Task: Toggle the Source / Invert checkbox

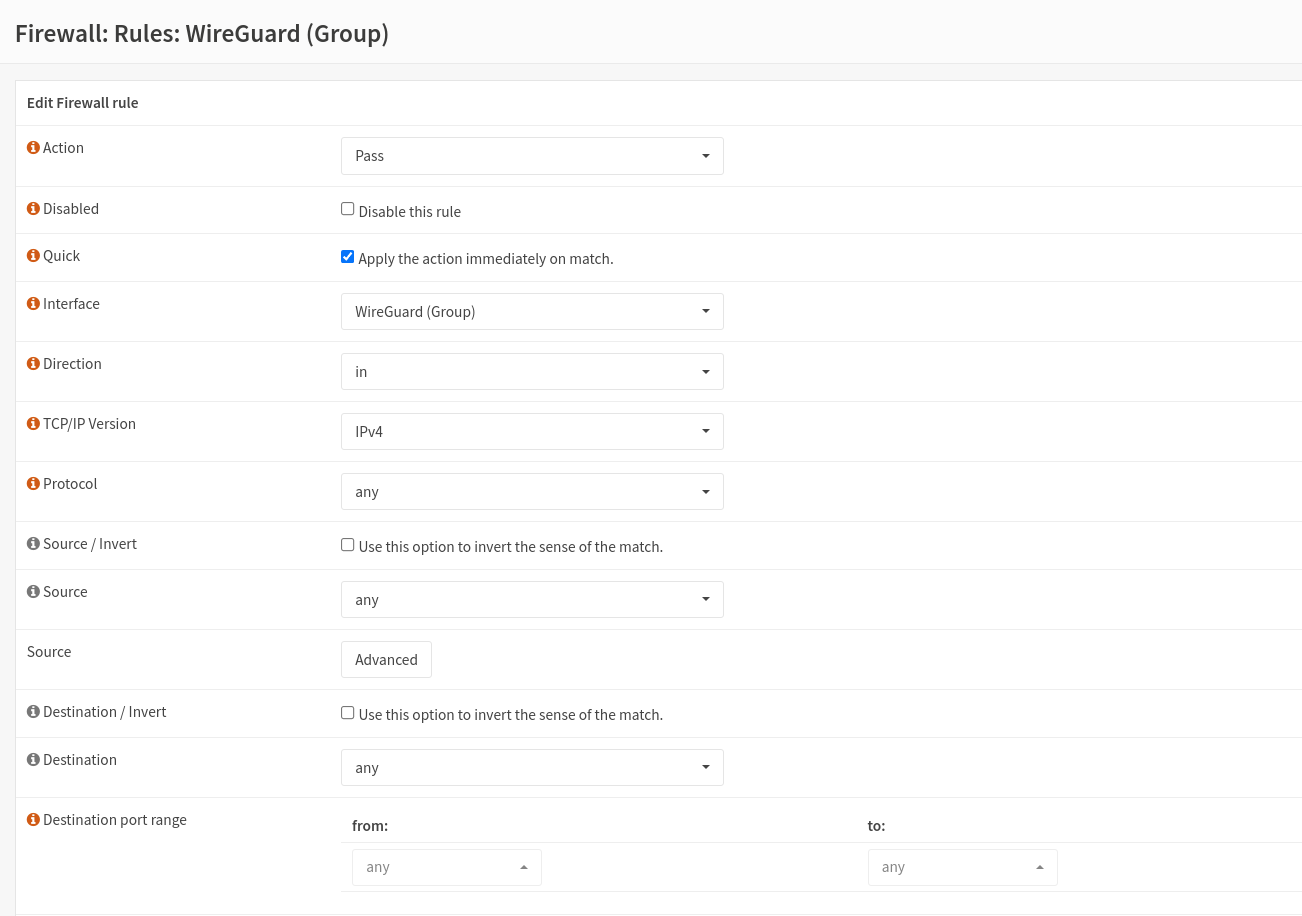Action: point(348,545)
